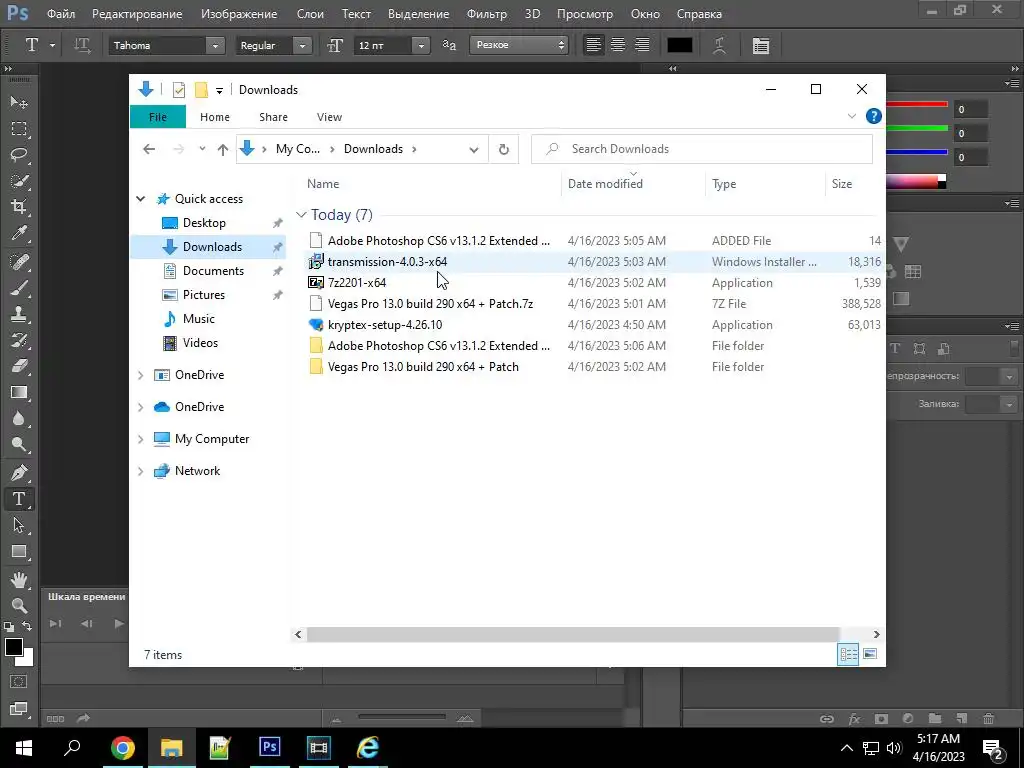The height and width of the screenshot is (768, 1024).
Task: Select the Lasso tool
Action: tap(19, 155)
